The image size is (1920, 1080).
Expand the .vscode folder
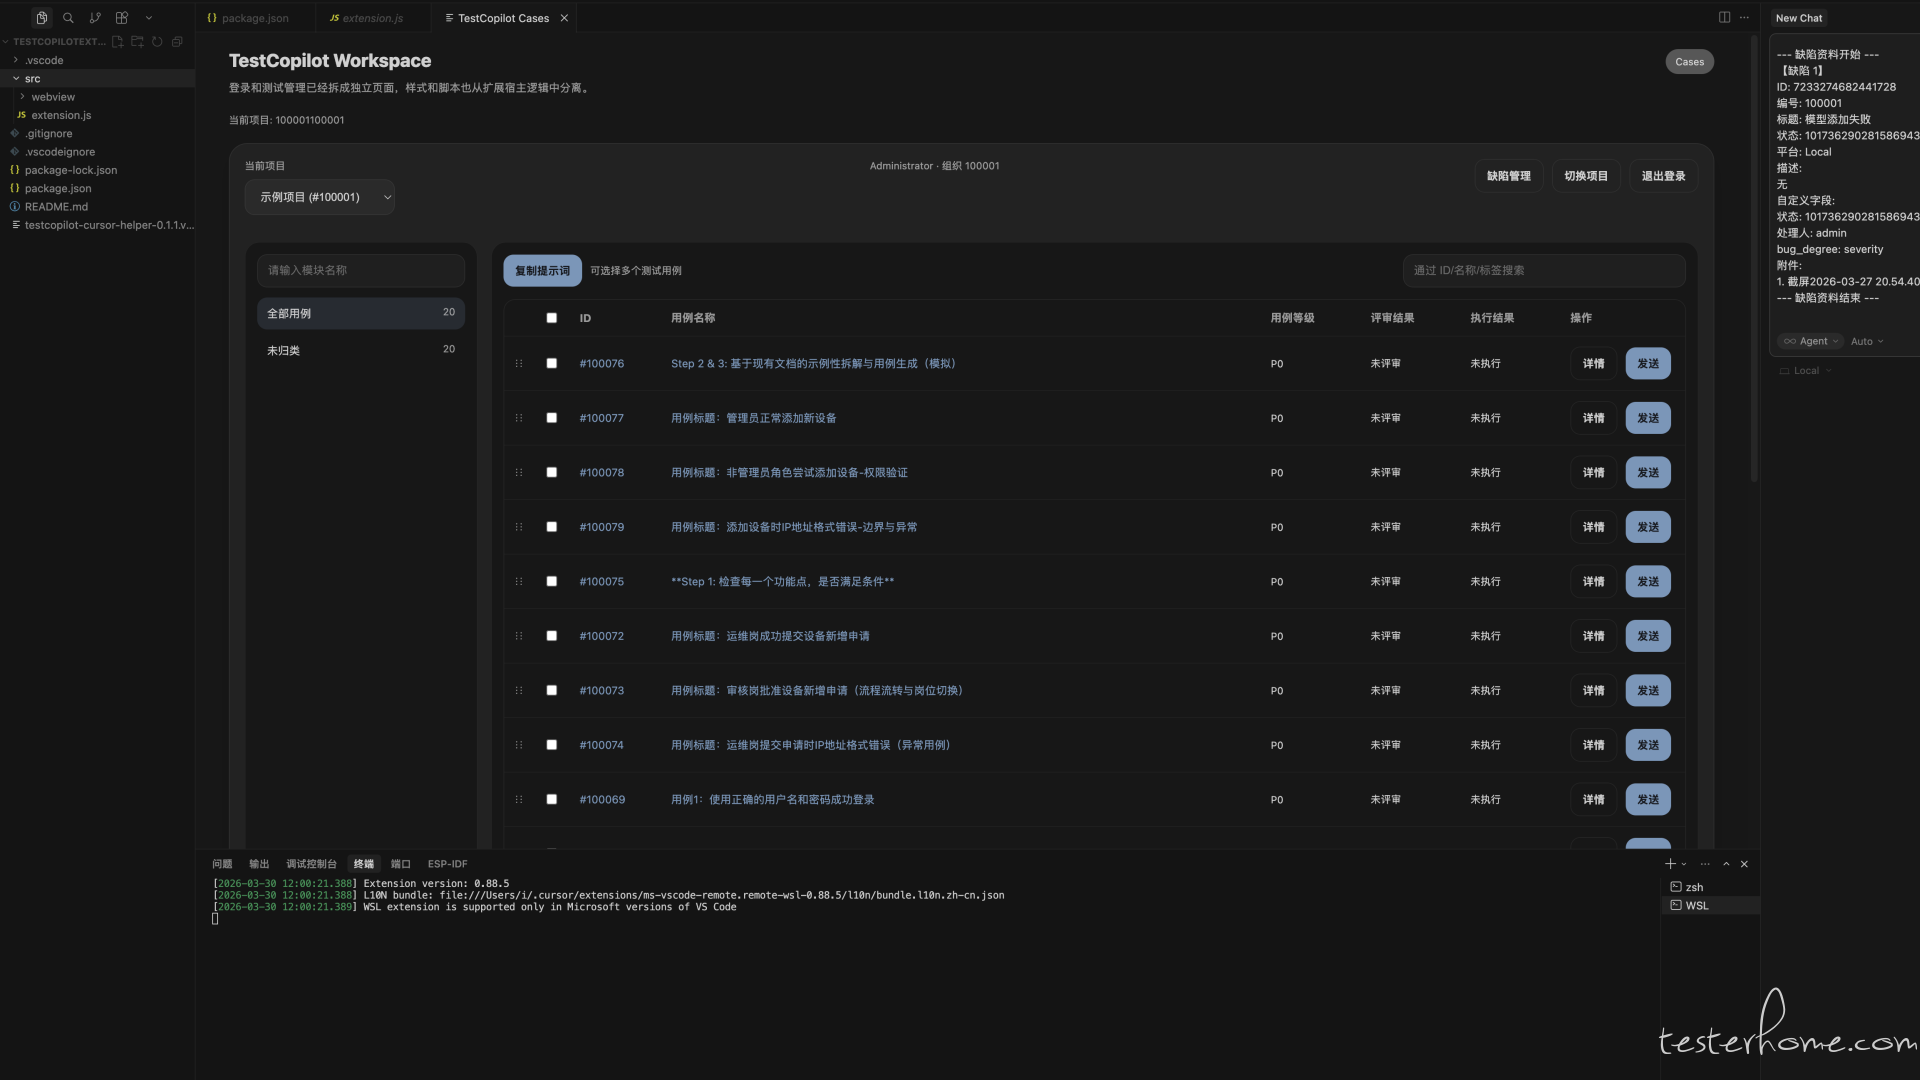pos(44,60)
